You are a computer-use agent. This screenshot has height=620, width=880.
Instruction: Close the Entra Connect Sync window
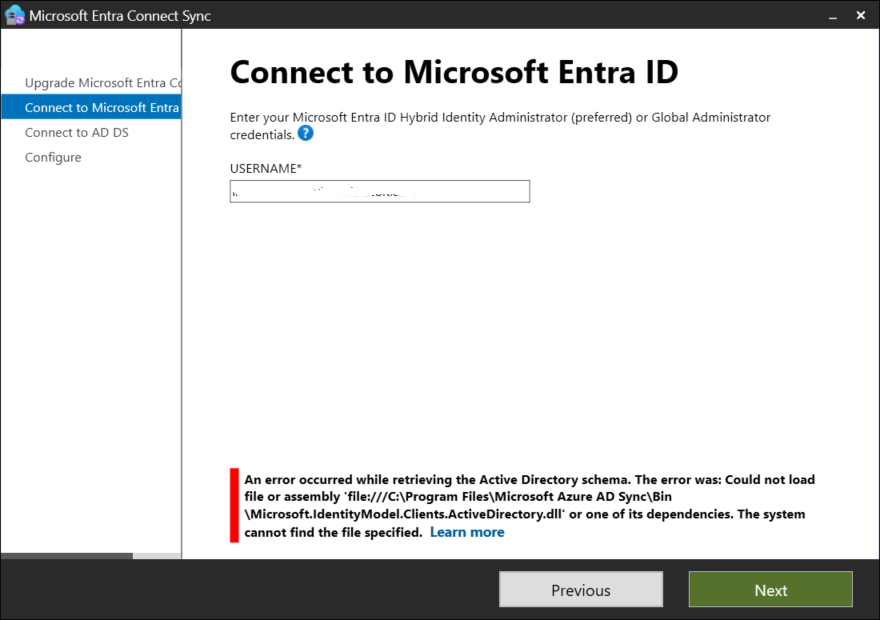coord(860,15)
